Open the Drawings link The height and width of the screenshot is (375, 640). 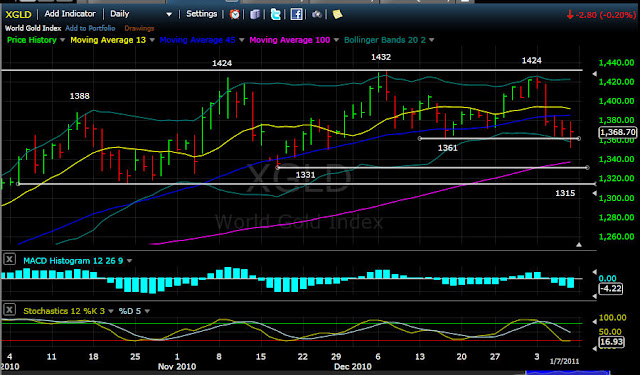click(139, 28)
